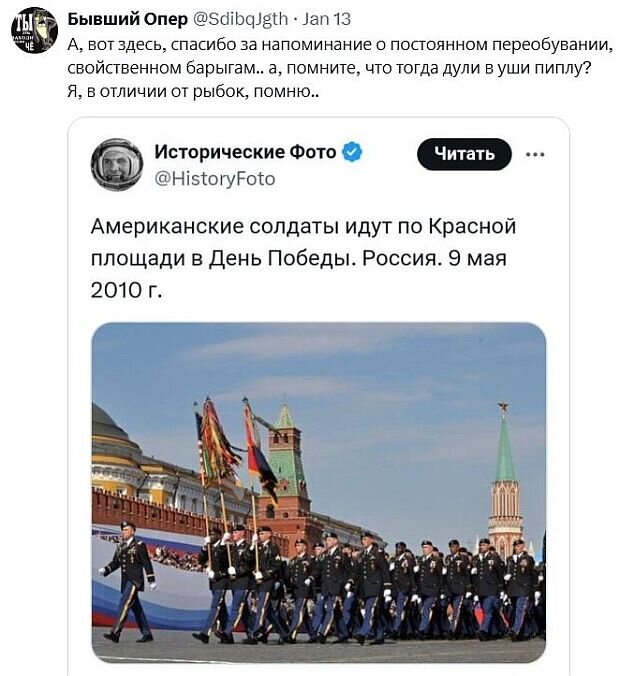
Task: Open the @HistoryFoto handle link
Action: [x=215, y=178]
